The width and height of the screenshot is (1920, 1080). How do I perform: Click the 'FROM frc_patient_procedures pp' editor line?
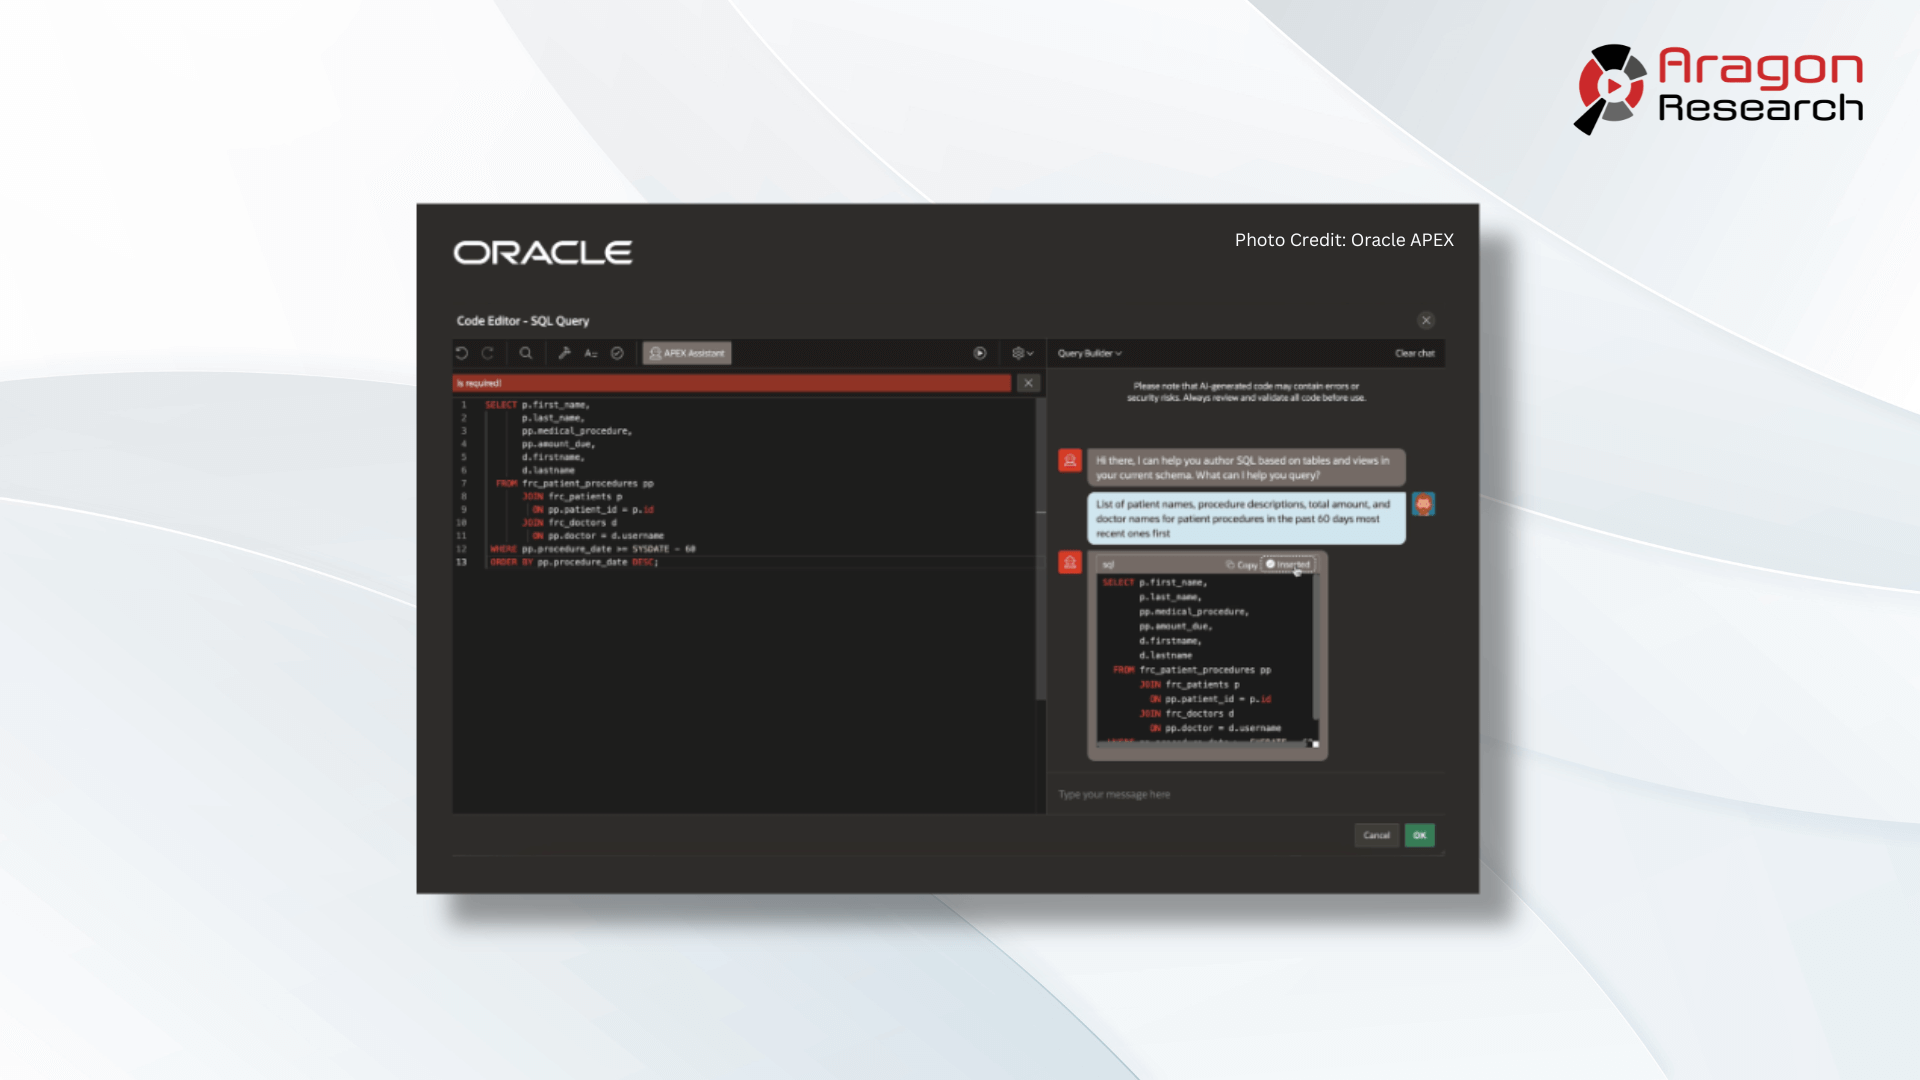coord(574,483)
